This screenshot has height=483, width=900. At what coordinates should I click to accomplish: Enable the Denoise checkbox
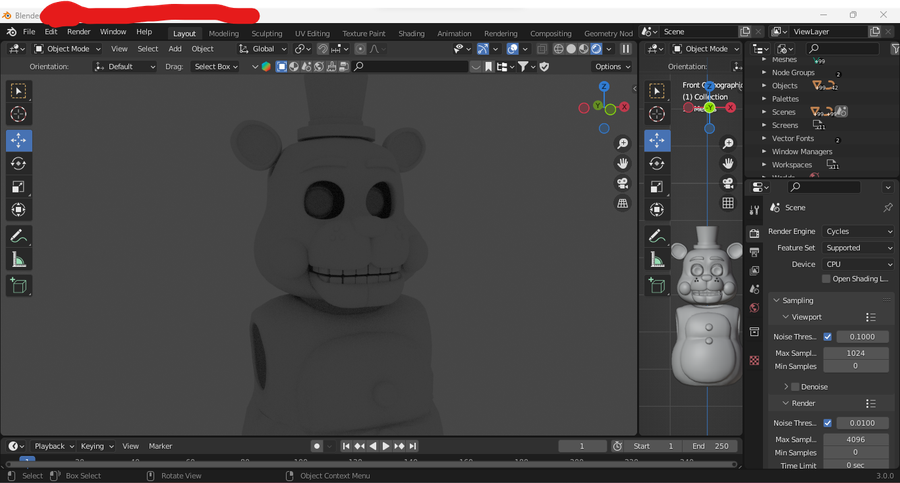pos(795,387)
